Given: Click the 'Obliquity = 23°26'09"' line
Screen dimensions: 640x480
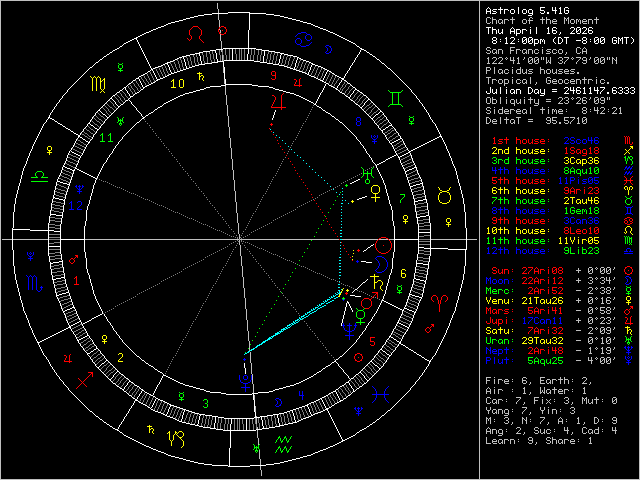Looking at the screenshot, I should (548, 101).
